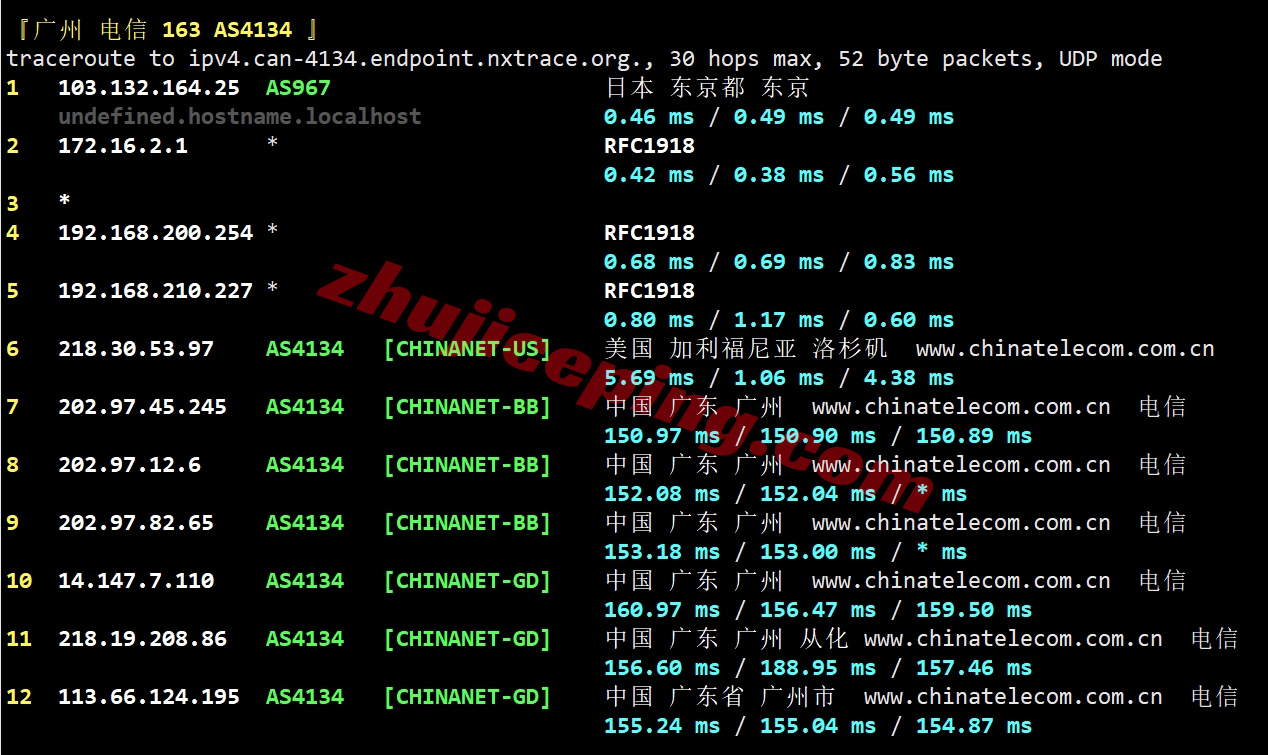Select the IP address 103.132.164.25 on hop 1
1268x755 pixels.
tap(148, 88)
